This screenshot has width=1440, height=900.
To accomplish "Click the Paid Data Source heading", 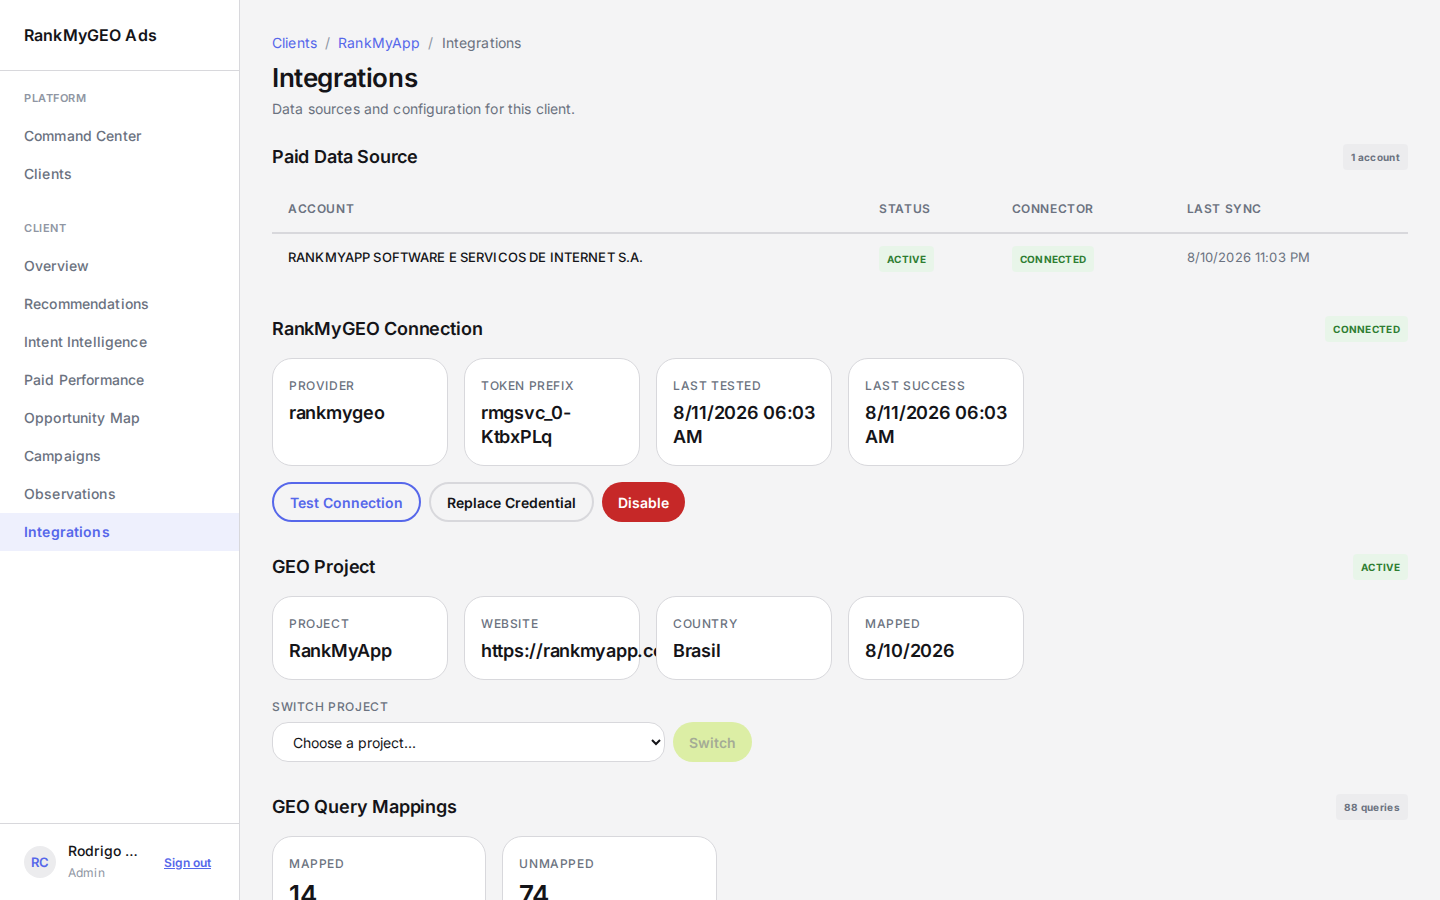I will click(x=345, y=157).
